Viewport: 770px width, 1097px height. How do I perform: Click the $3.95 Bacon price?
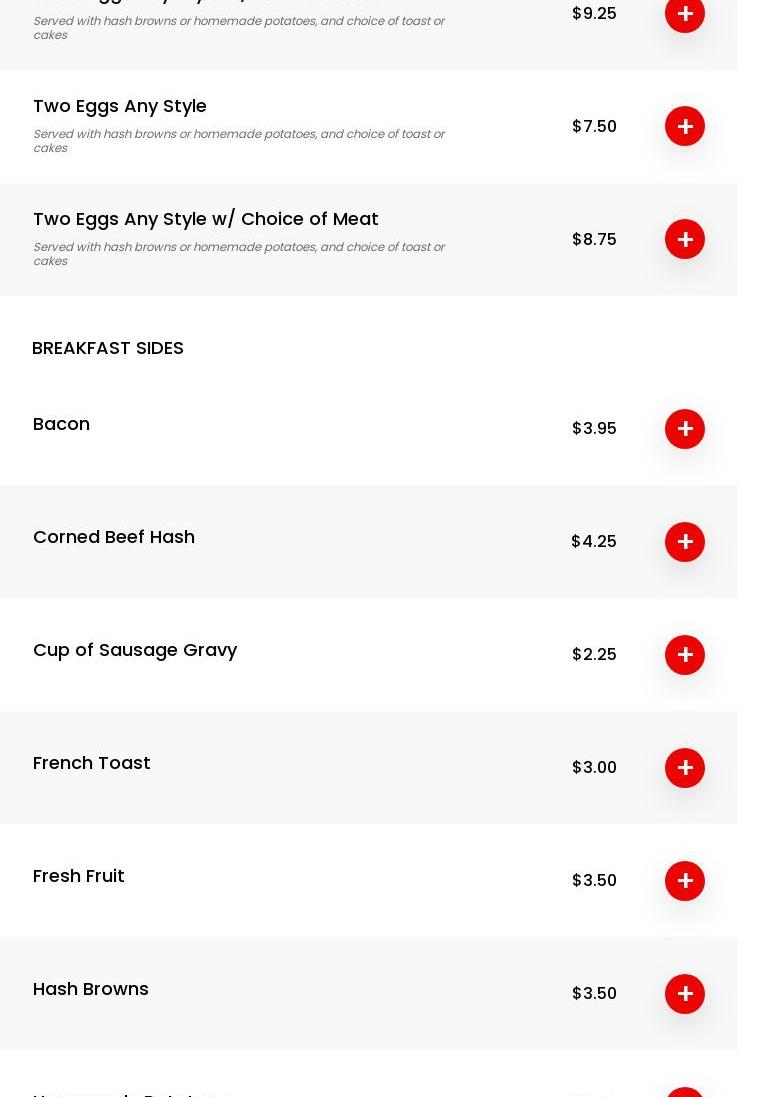pos(594,429)
